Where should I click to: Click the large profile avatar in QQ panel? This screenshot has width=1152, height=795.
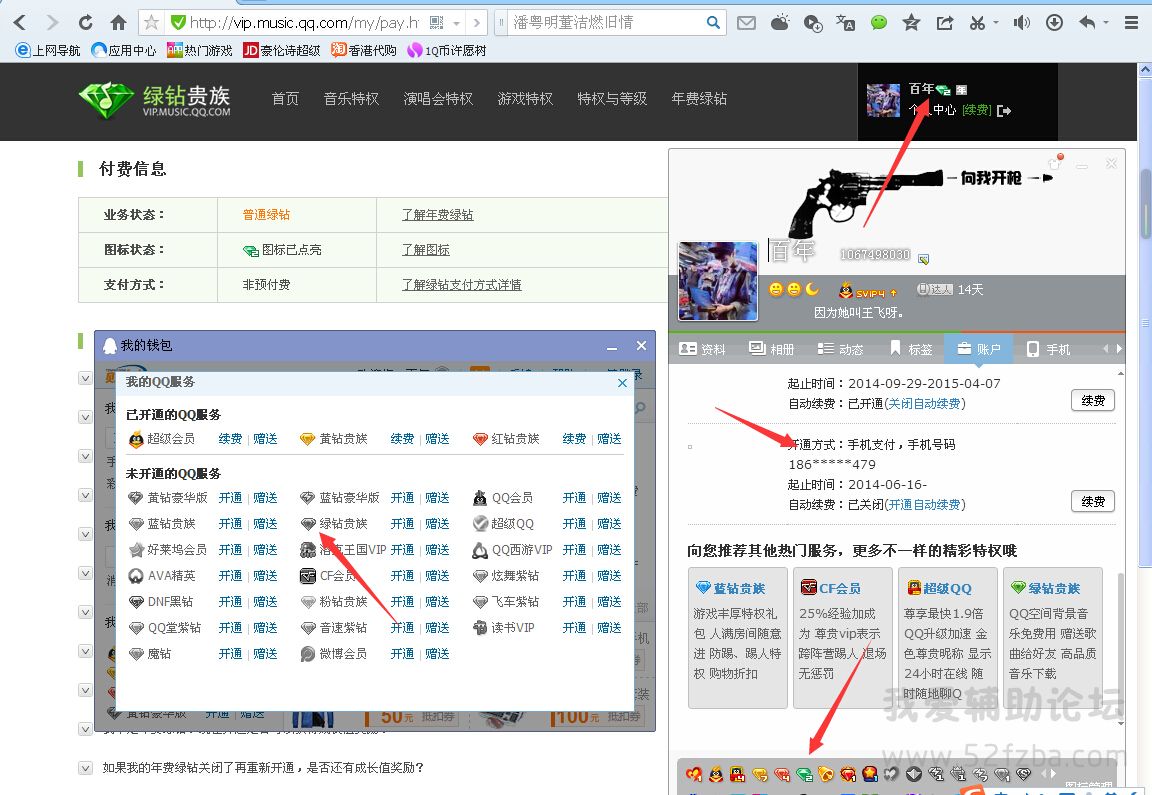(x=718, y=281)
